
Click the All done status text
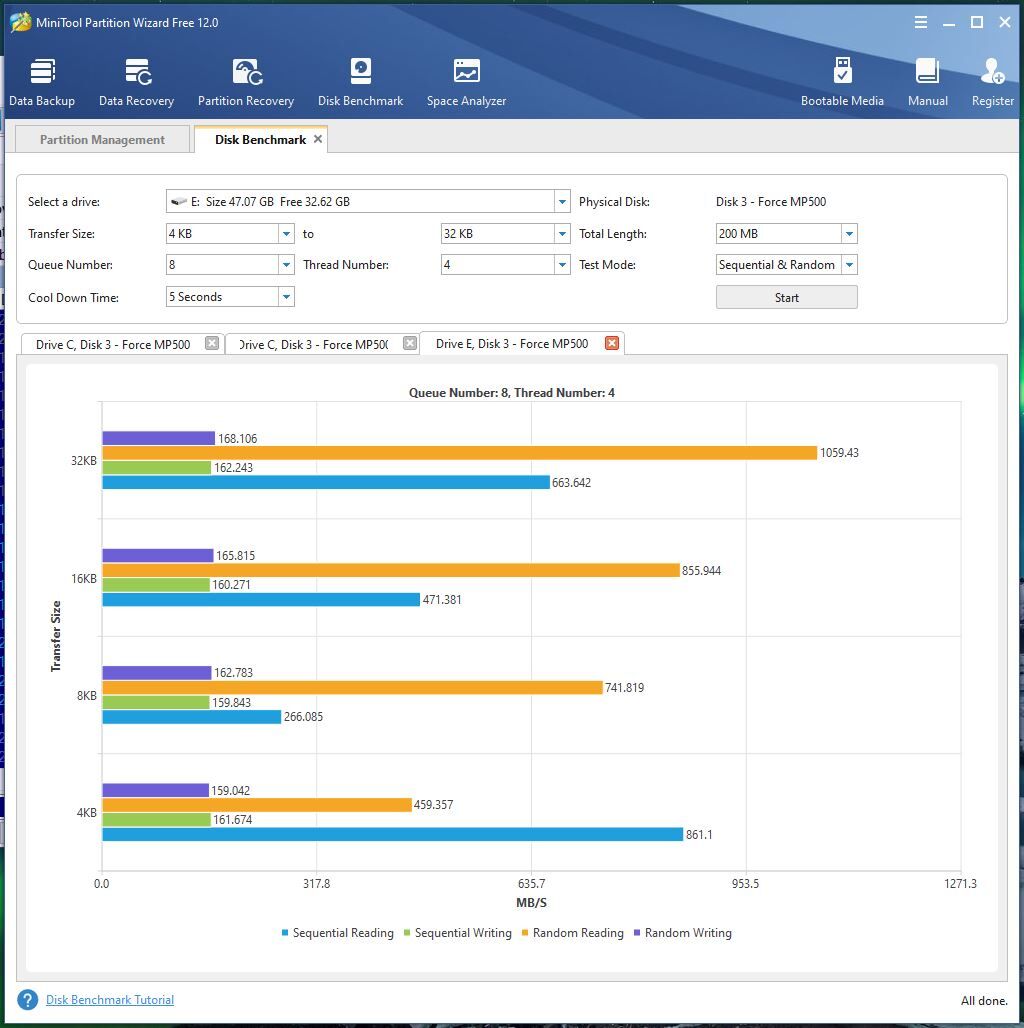984,1000
